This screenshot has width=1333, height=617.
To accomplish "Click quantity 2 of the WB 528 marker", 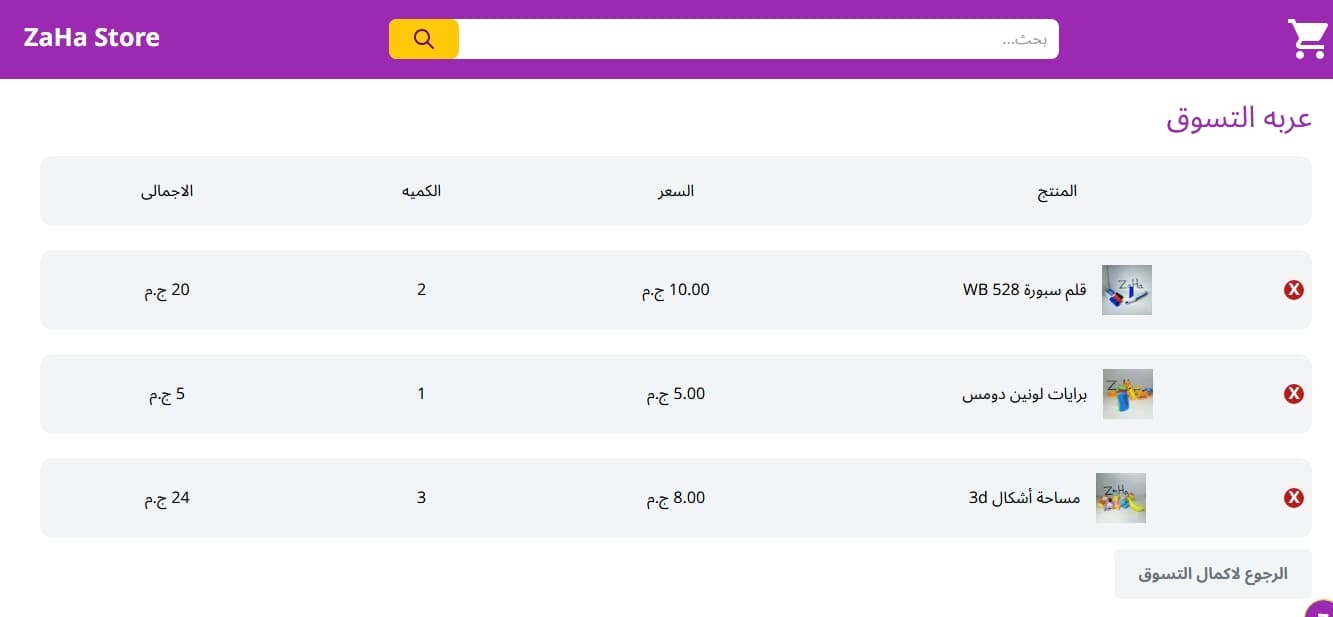I will (421, 290).
